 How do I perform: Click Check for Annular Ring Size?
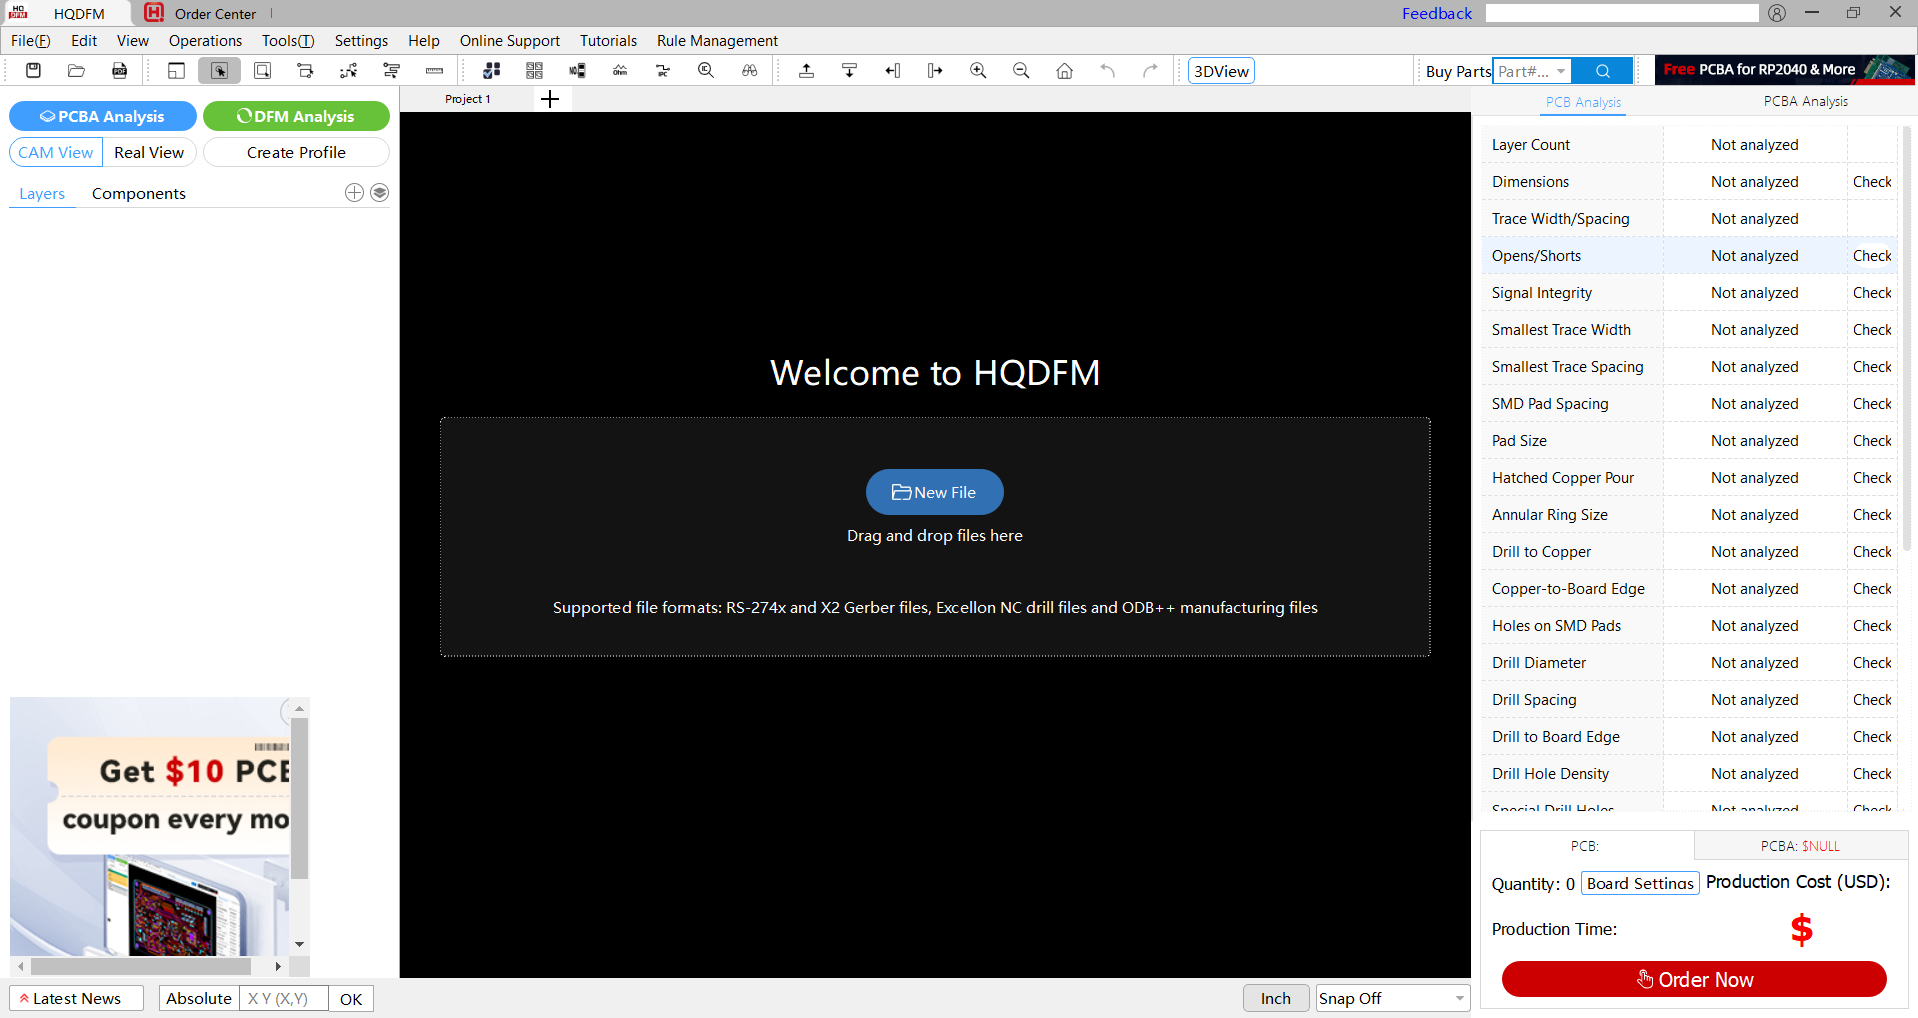pos(1872,514)
